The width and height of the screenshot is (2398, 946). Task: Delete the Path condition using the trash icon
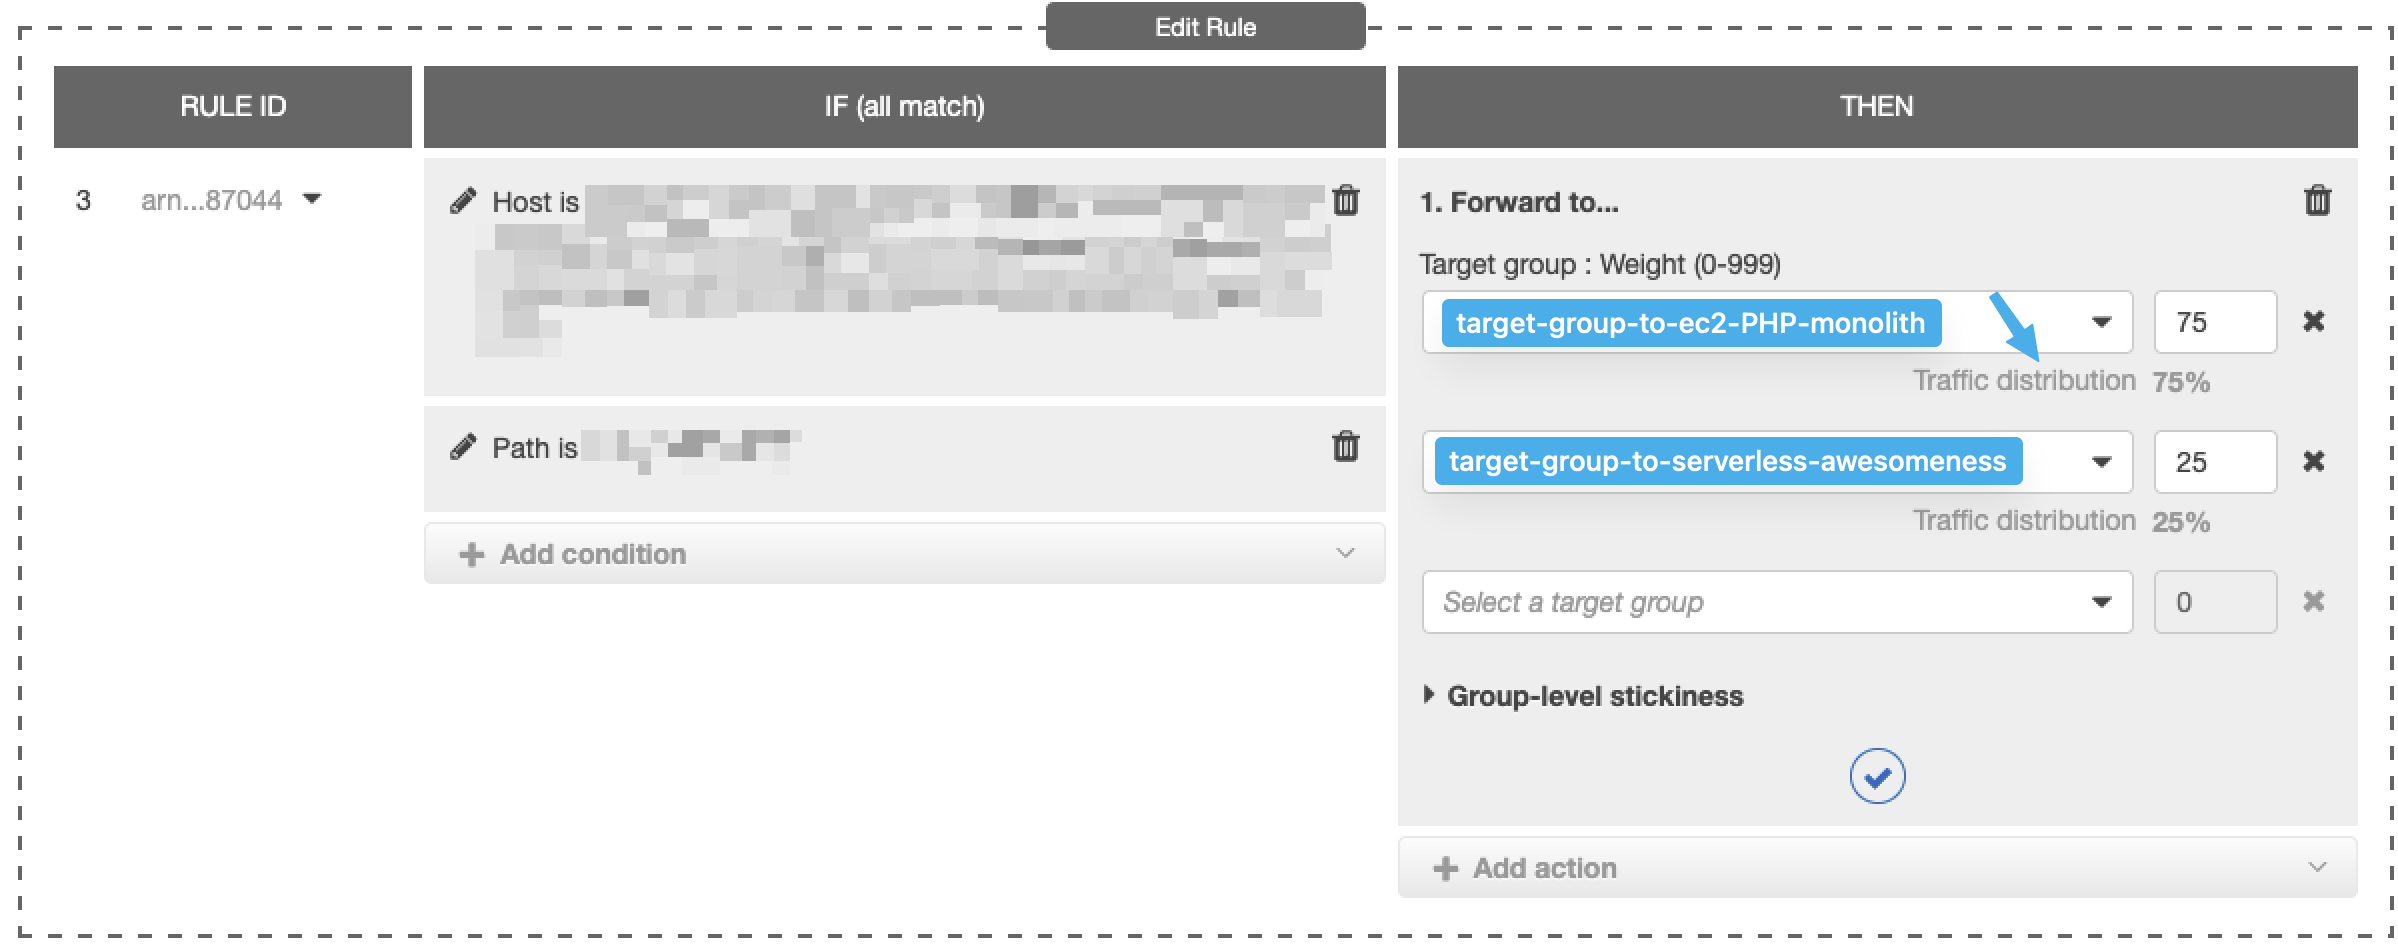(1347, 447)
